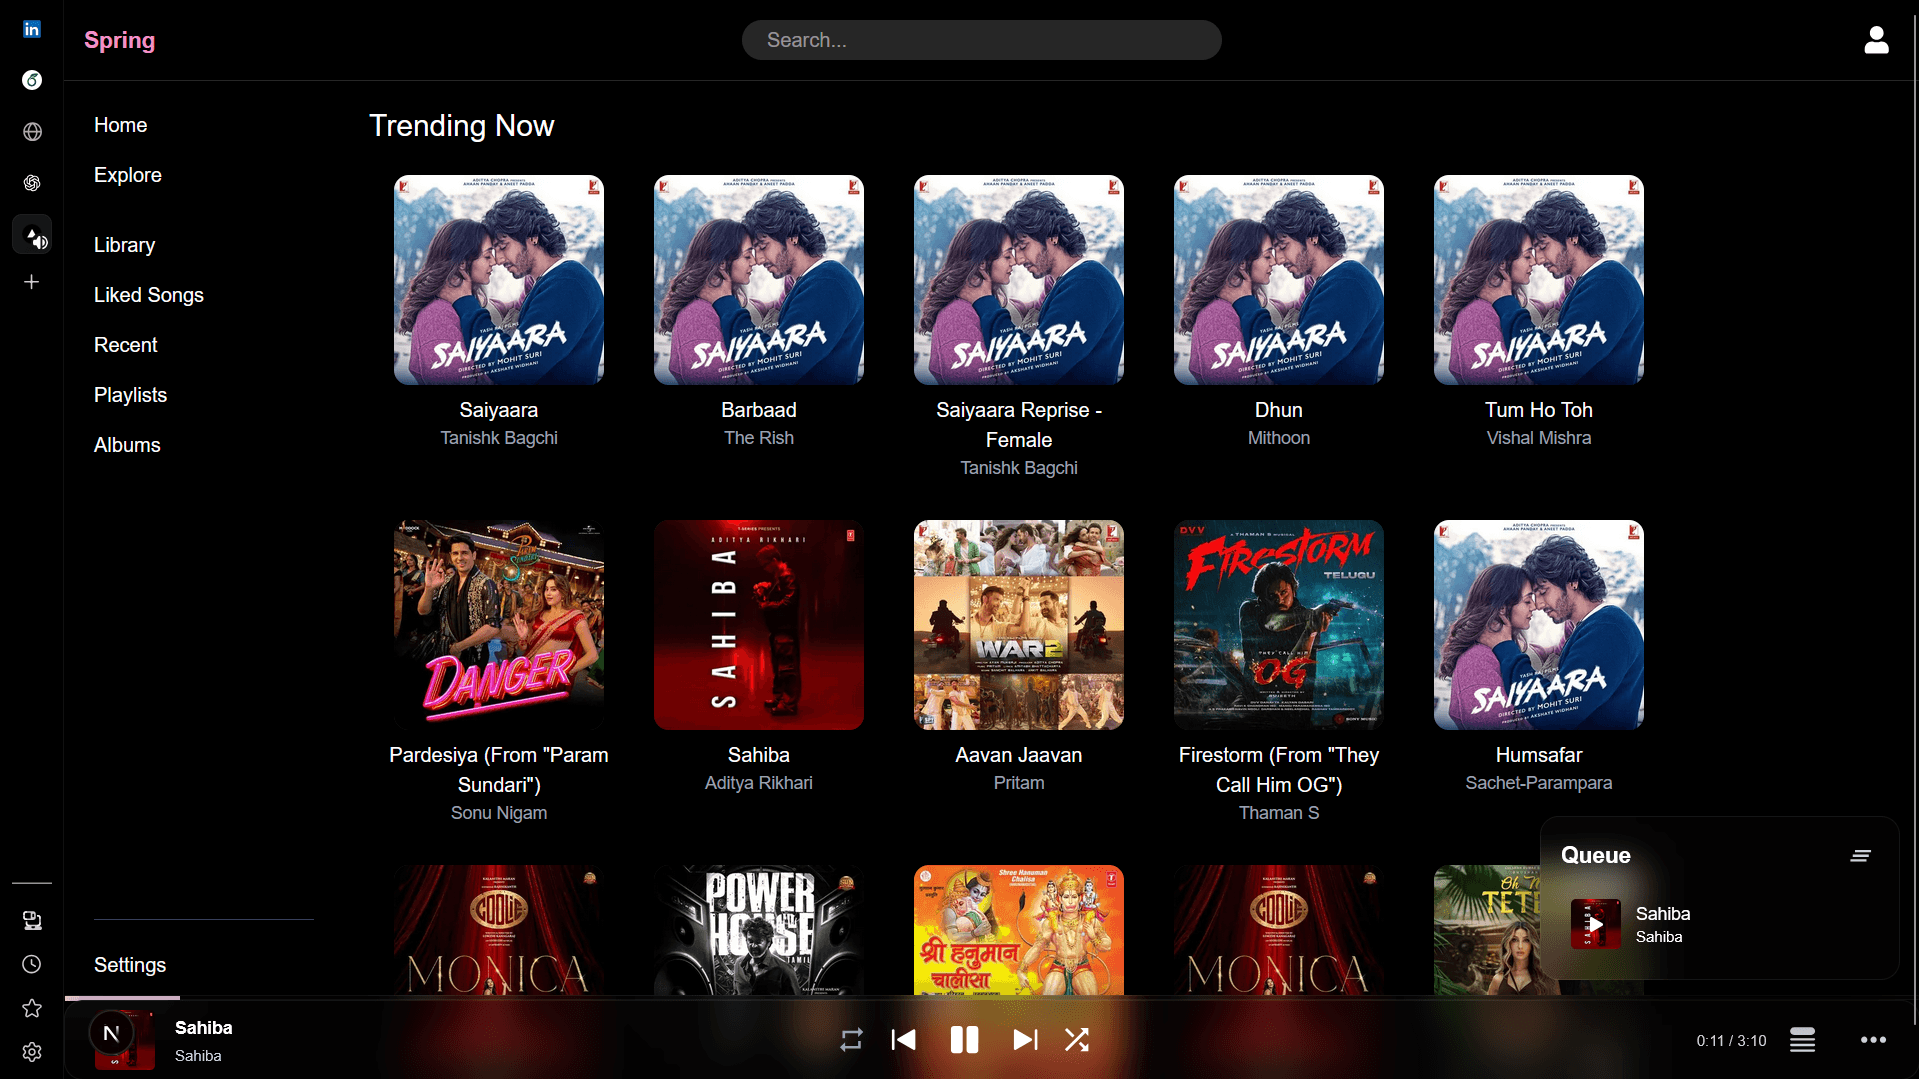Screen dimensions: 1919x1079
Task: Go to Home in navigation
Action: tap(121, 125)
